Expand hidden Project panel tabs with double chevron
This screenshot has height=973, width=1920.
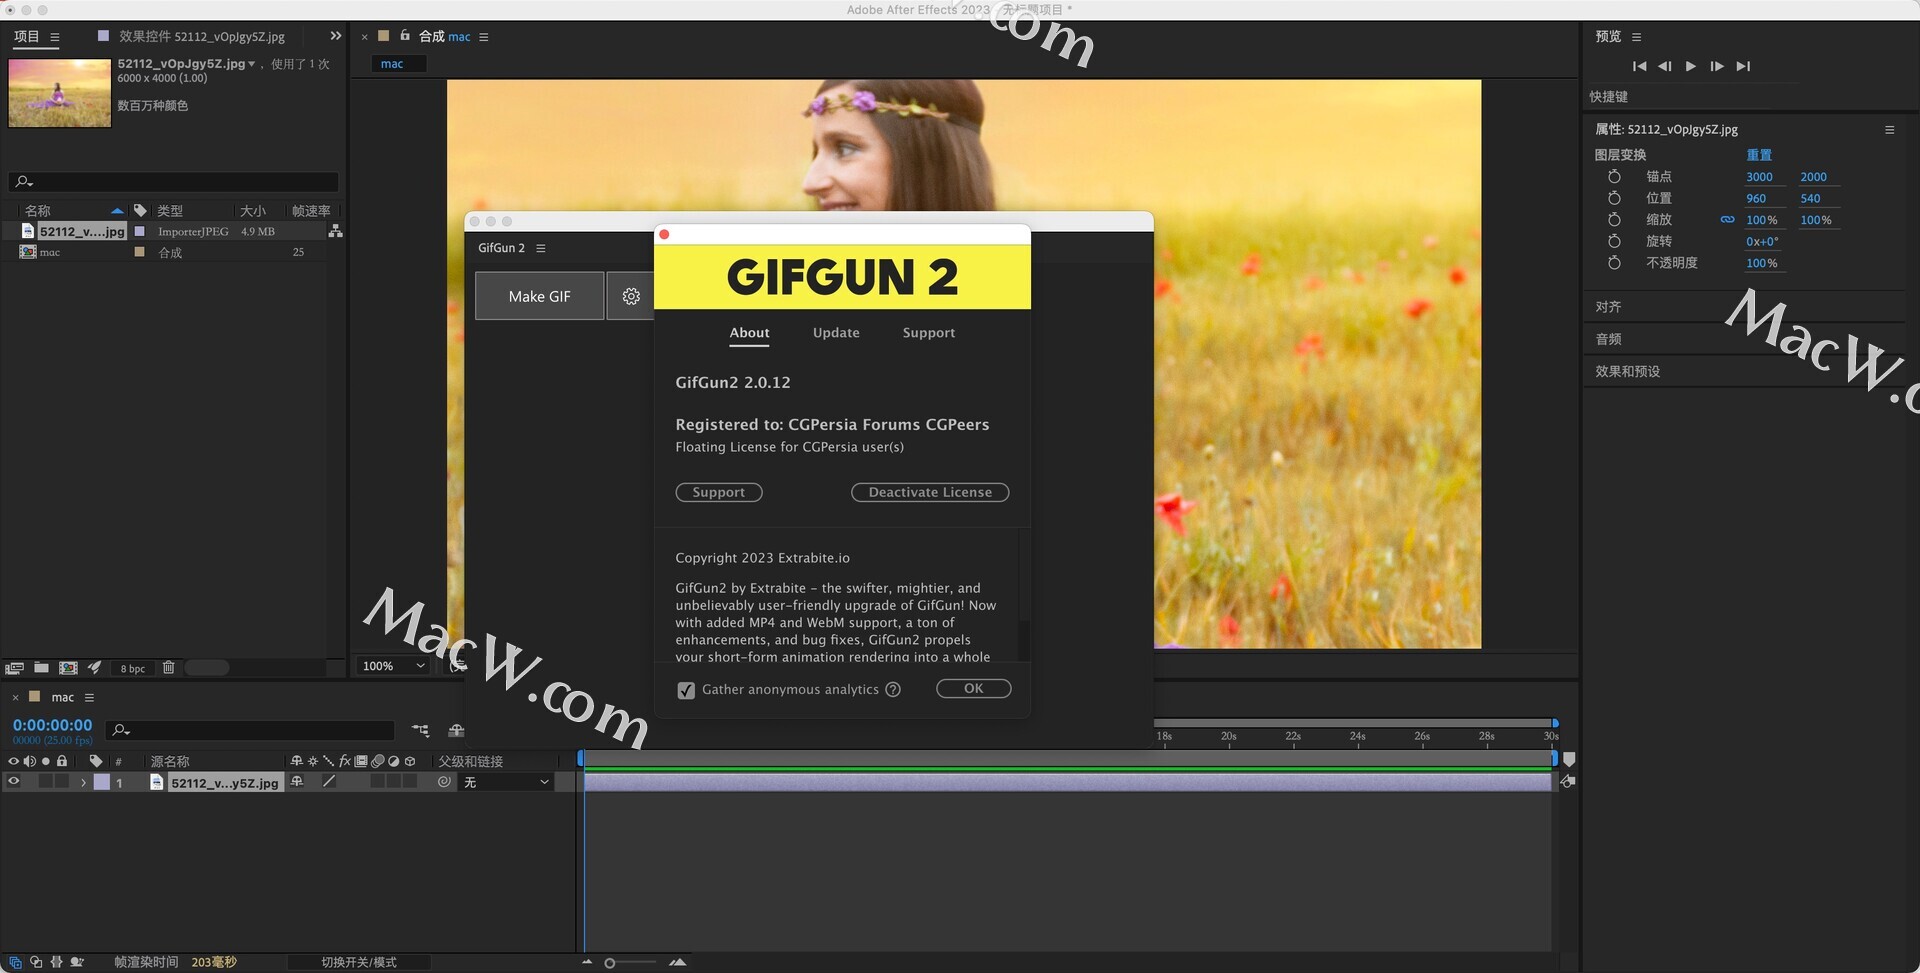[335, 36]
